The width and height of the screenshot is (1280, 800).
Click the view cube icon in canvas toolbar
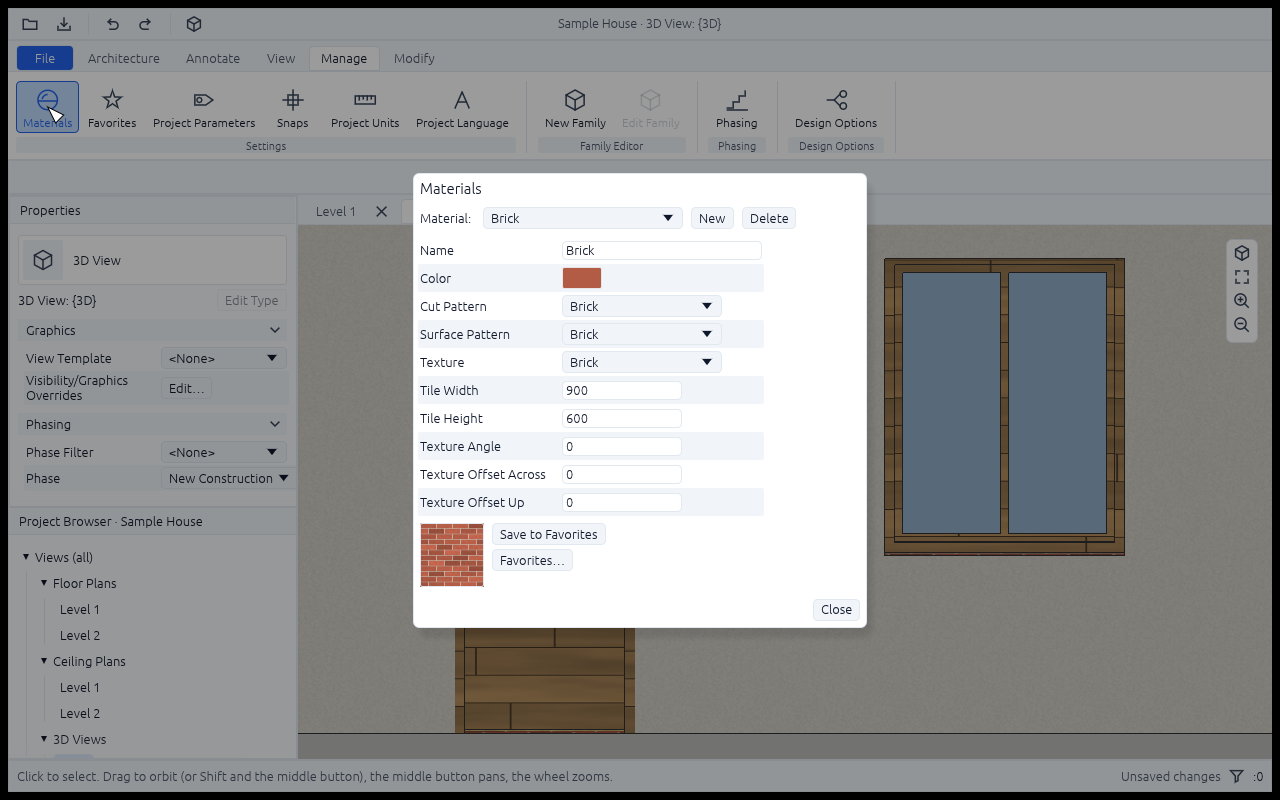point(1242,253)
